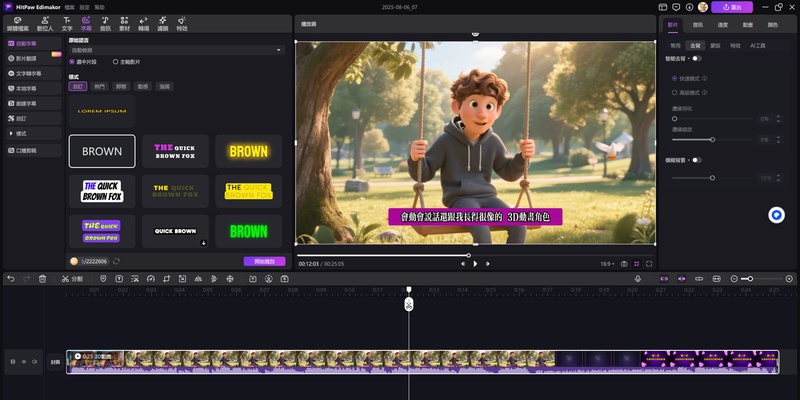Select 影片翻譯 video translation in sidebar

tap(34, 59)
